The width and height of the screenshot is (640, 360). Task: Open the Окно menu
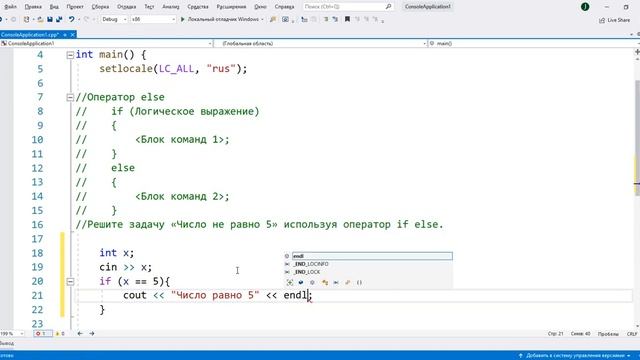coord(260,7)
